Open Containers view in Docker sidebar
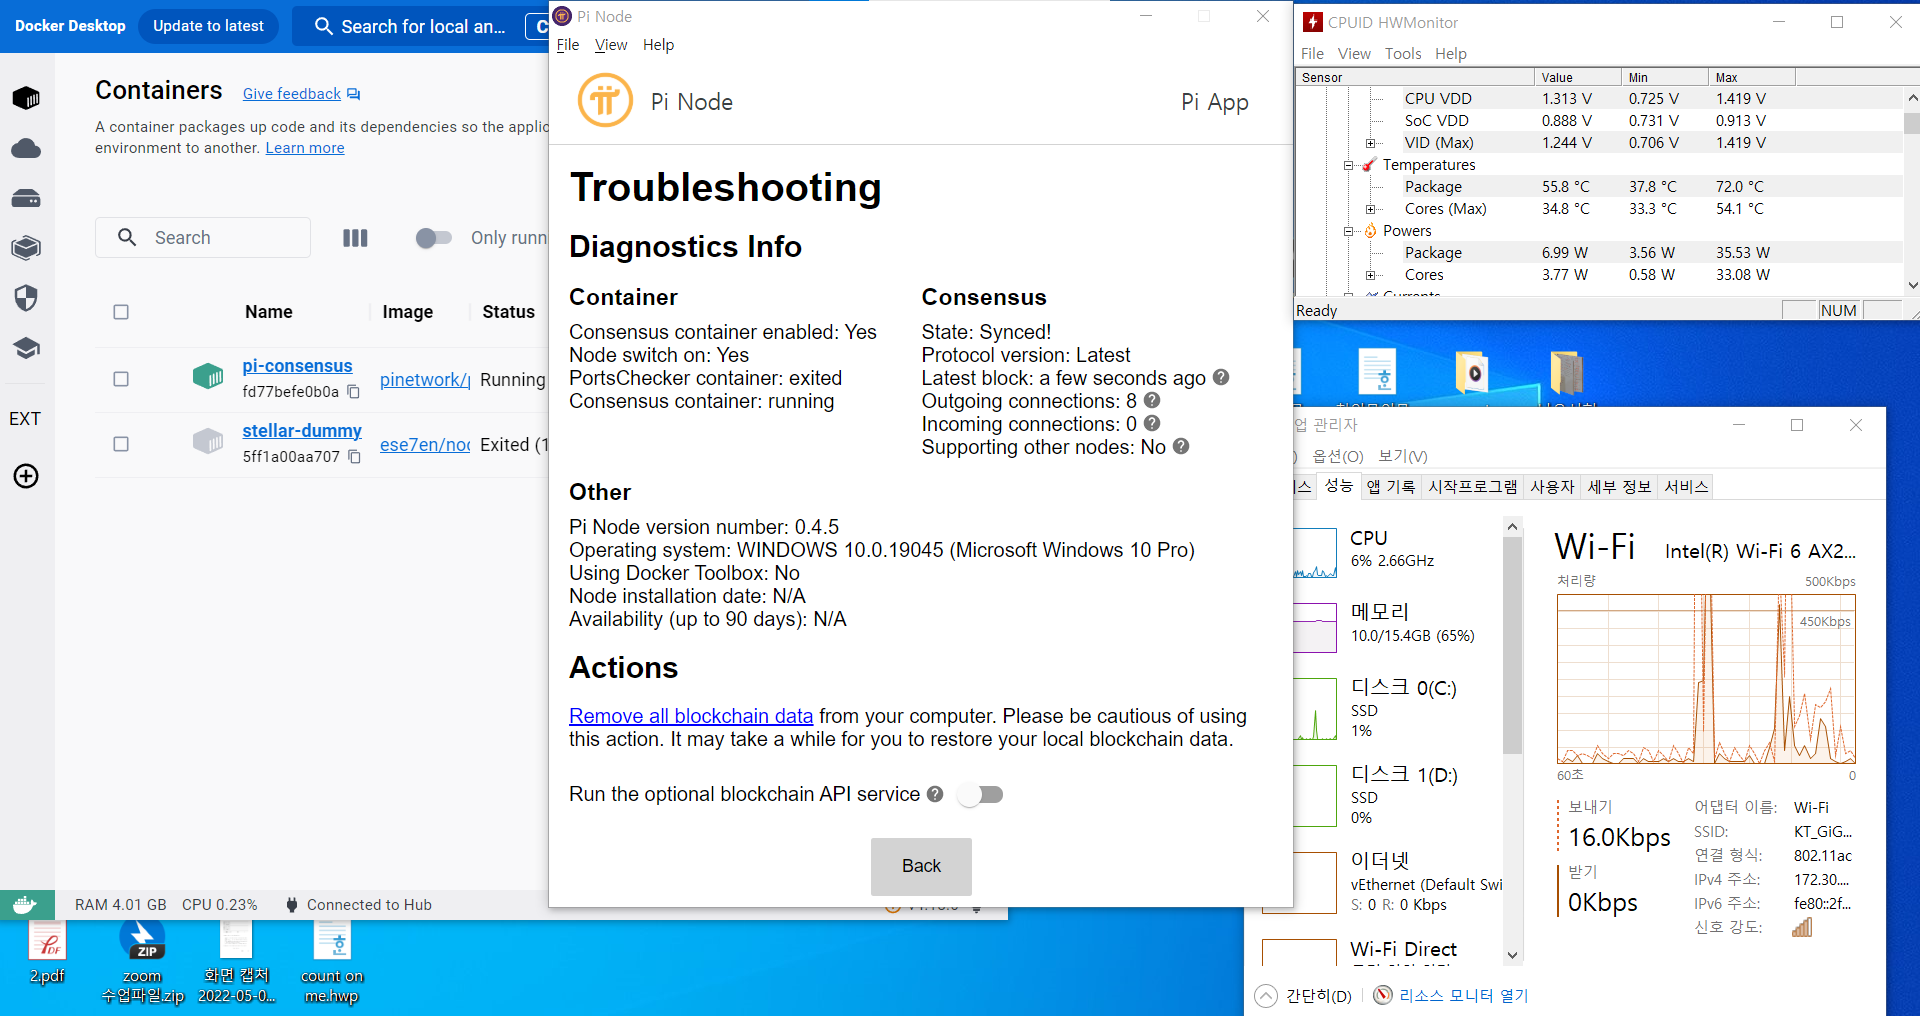The width and height of the screenshot is (1920, 1016). (x=26, y=98)
